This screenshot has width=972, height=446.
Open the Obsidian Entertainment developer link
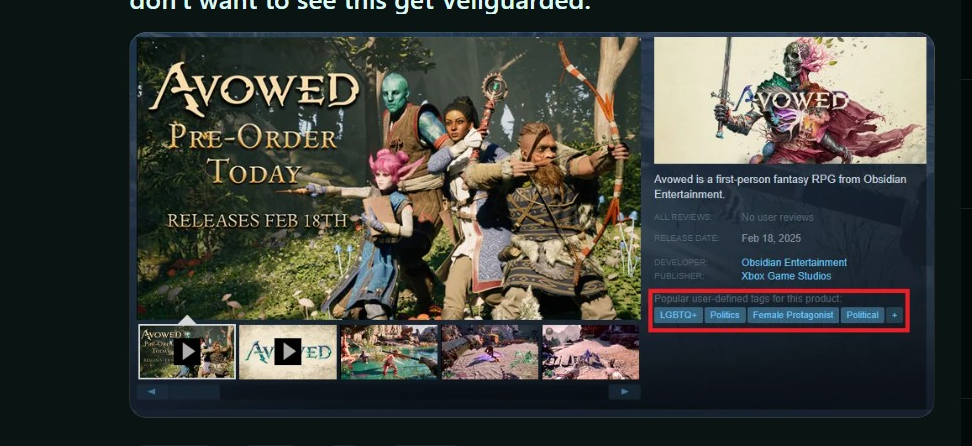[x=794, y=262]
